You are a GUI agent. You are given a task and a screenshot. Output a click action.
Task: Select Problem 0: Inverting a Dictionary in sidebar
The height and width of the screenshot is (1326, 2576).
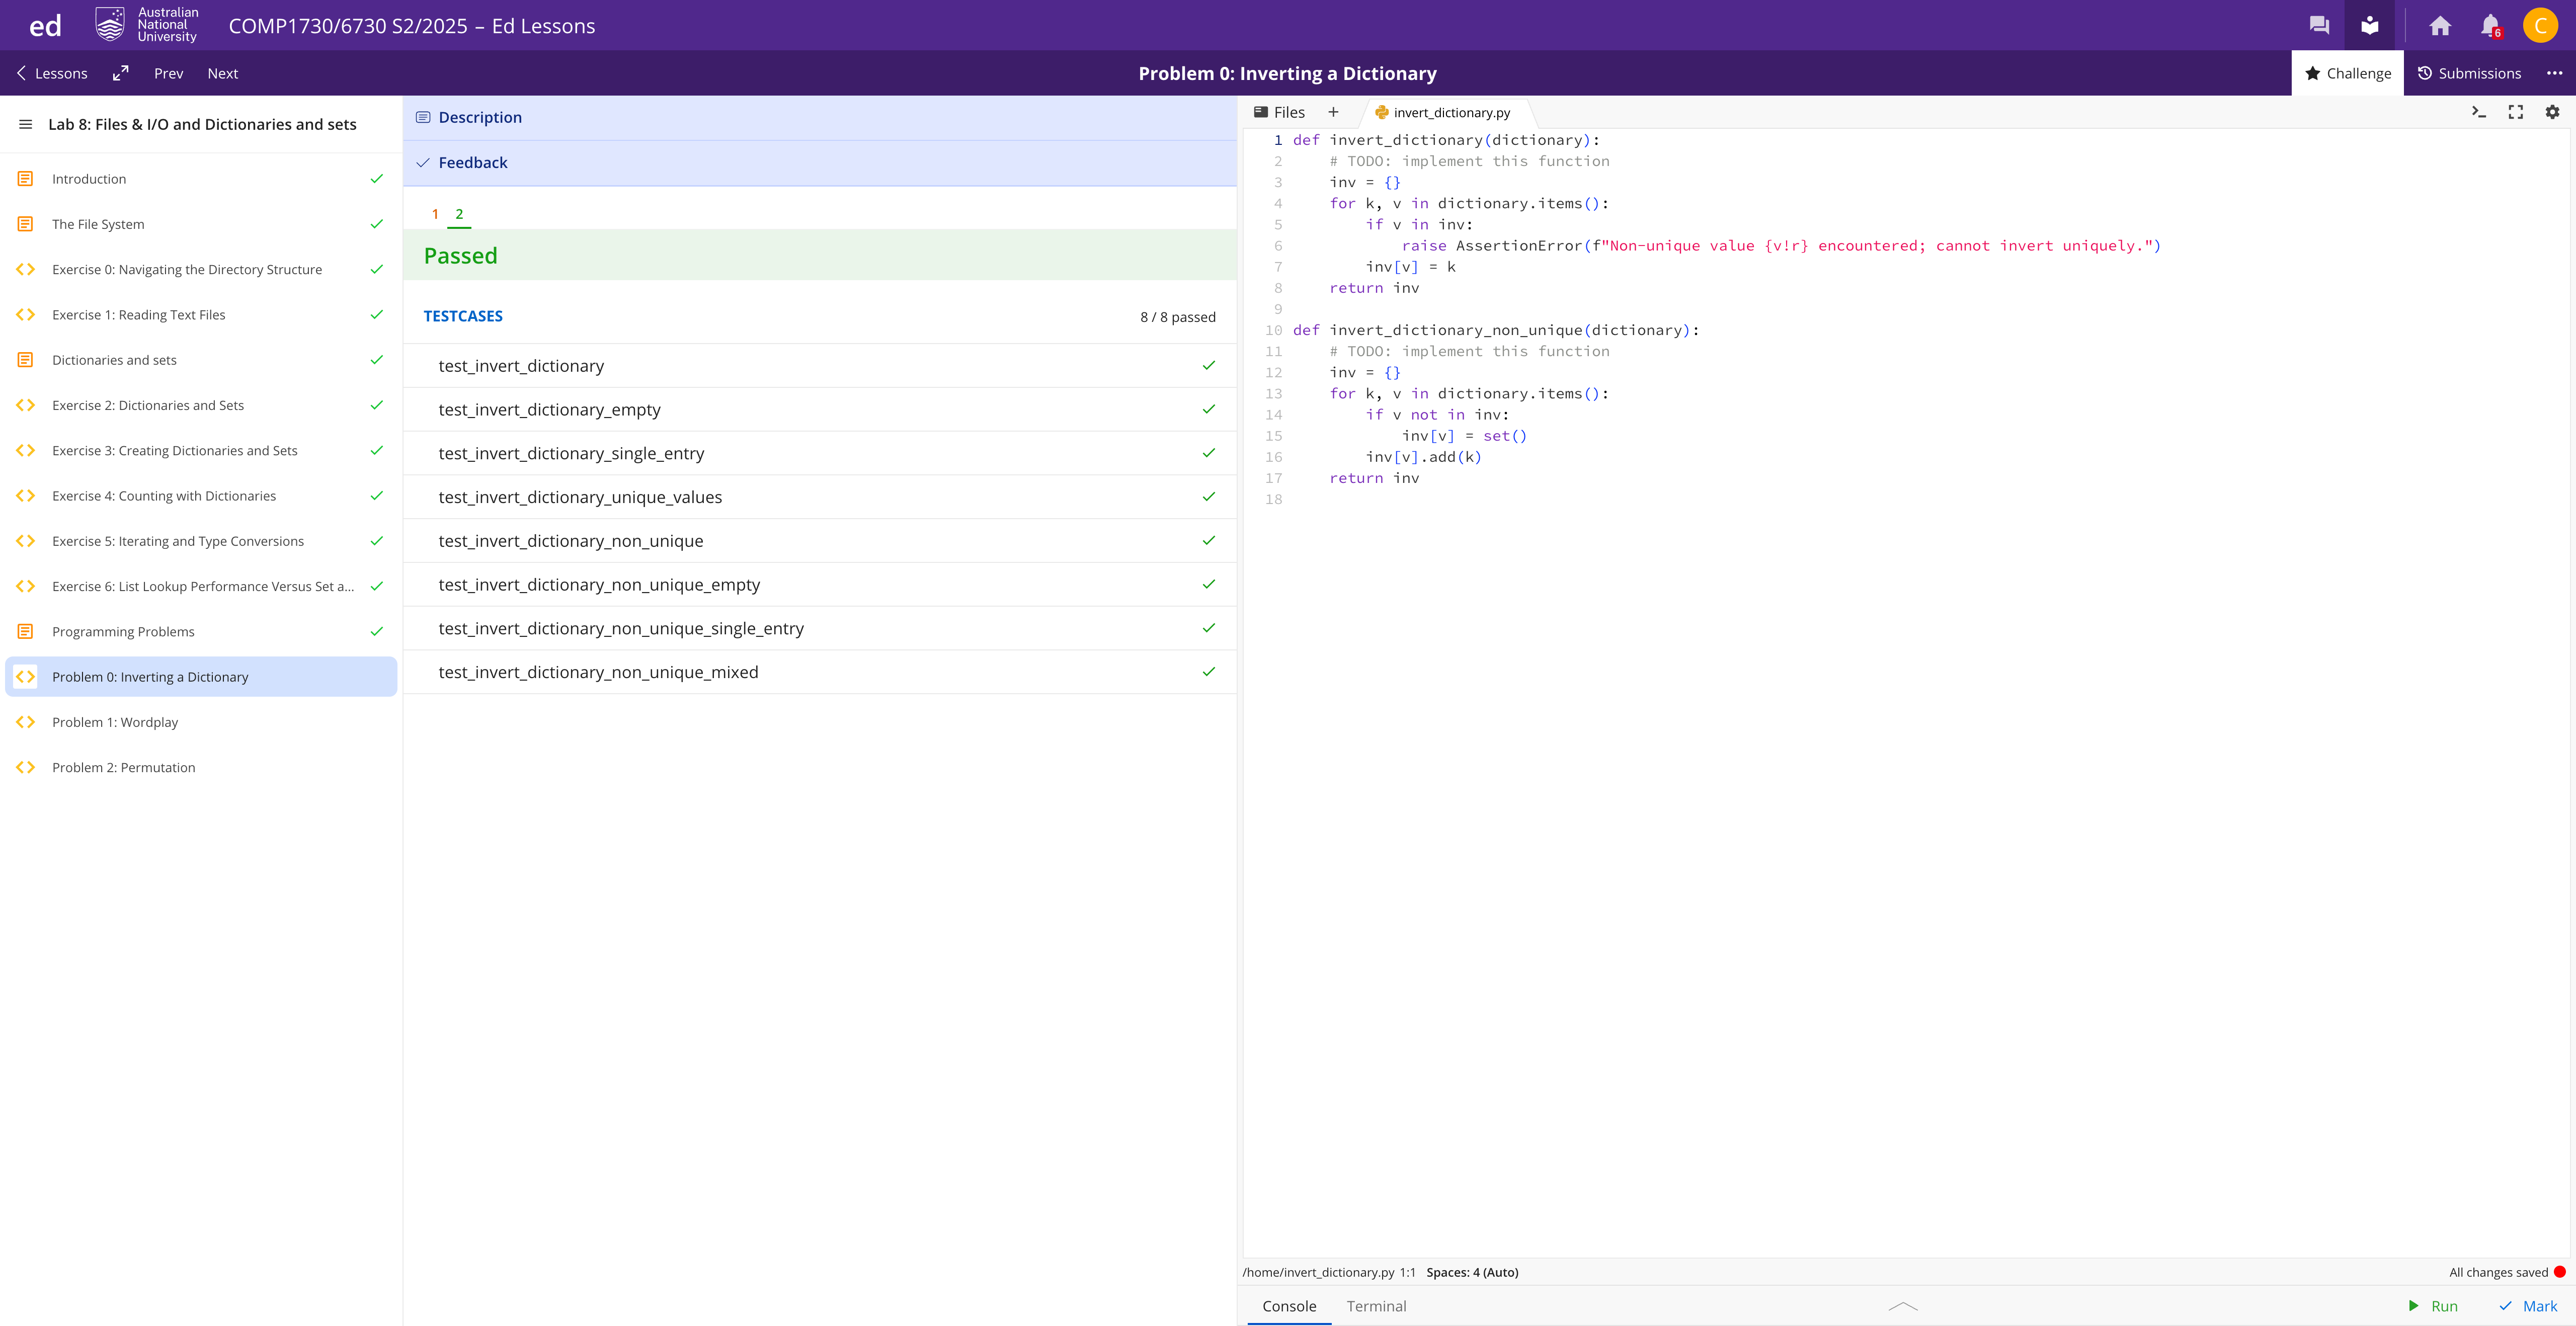pyautogui.click(x=201, y=677)
